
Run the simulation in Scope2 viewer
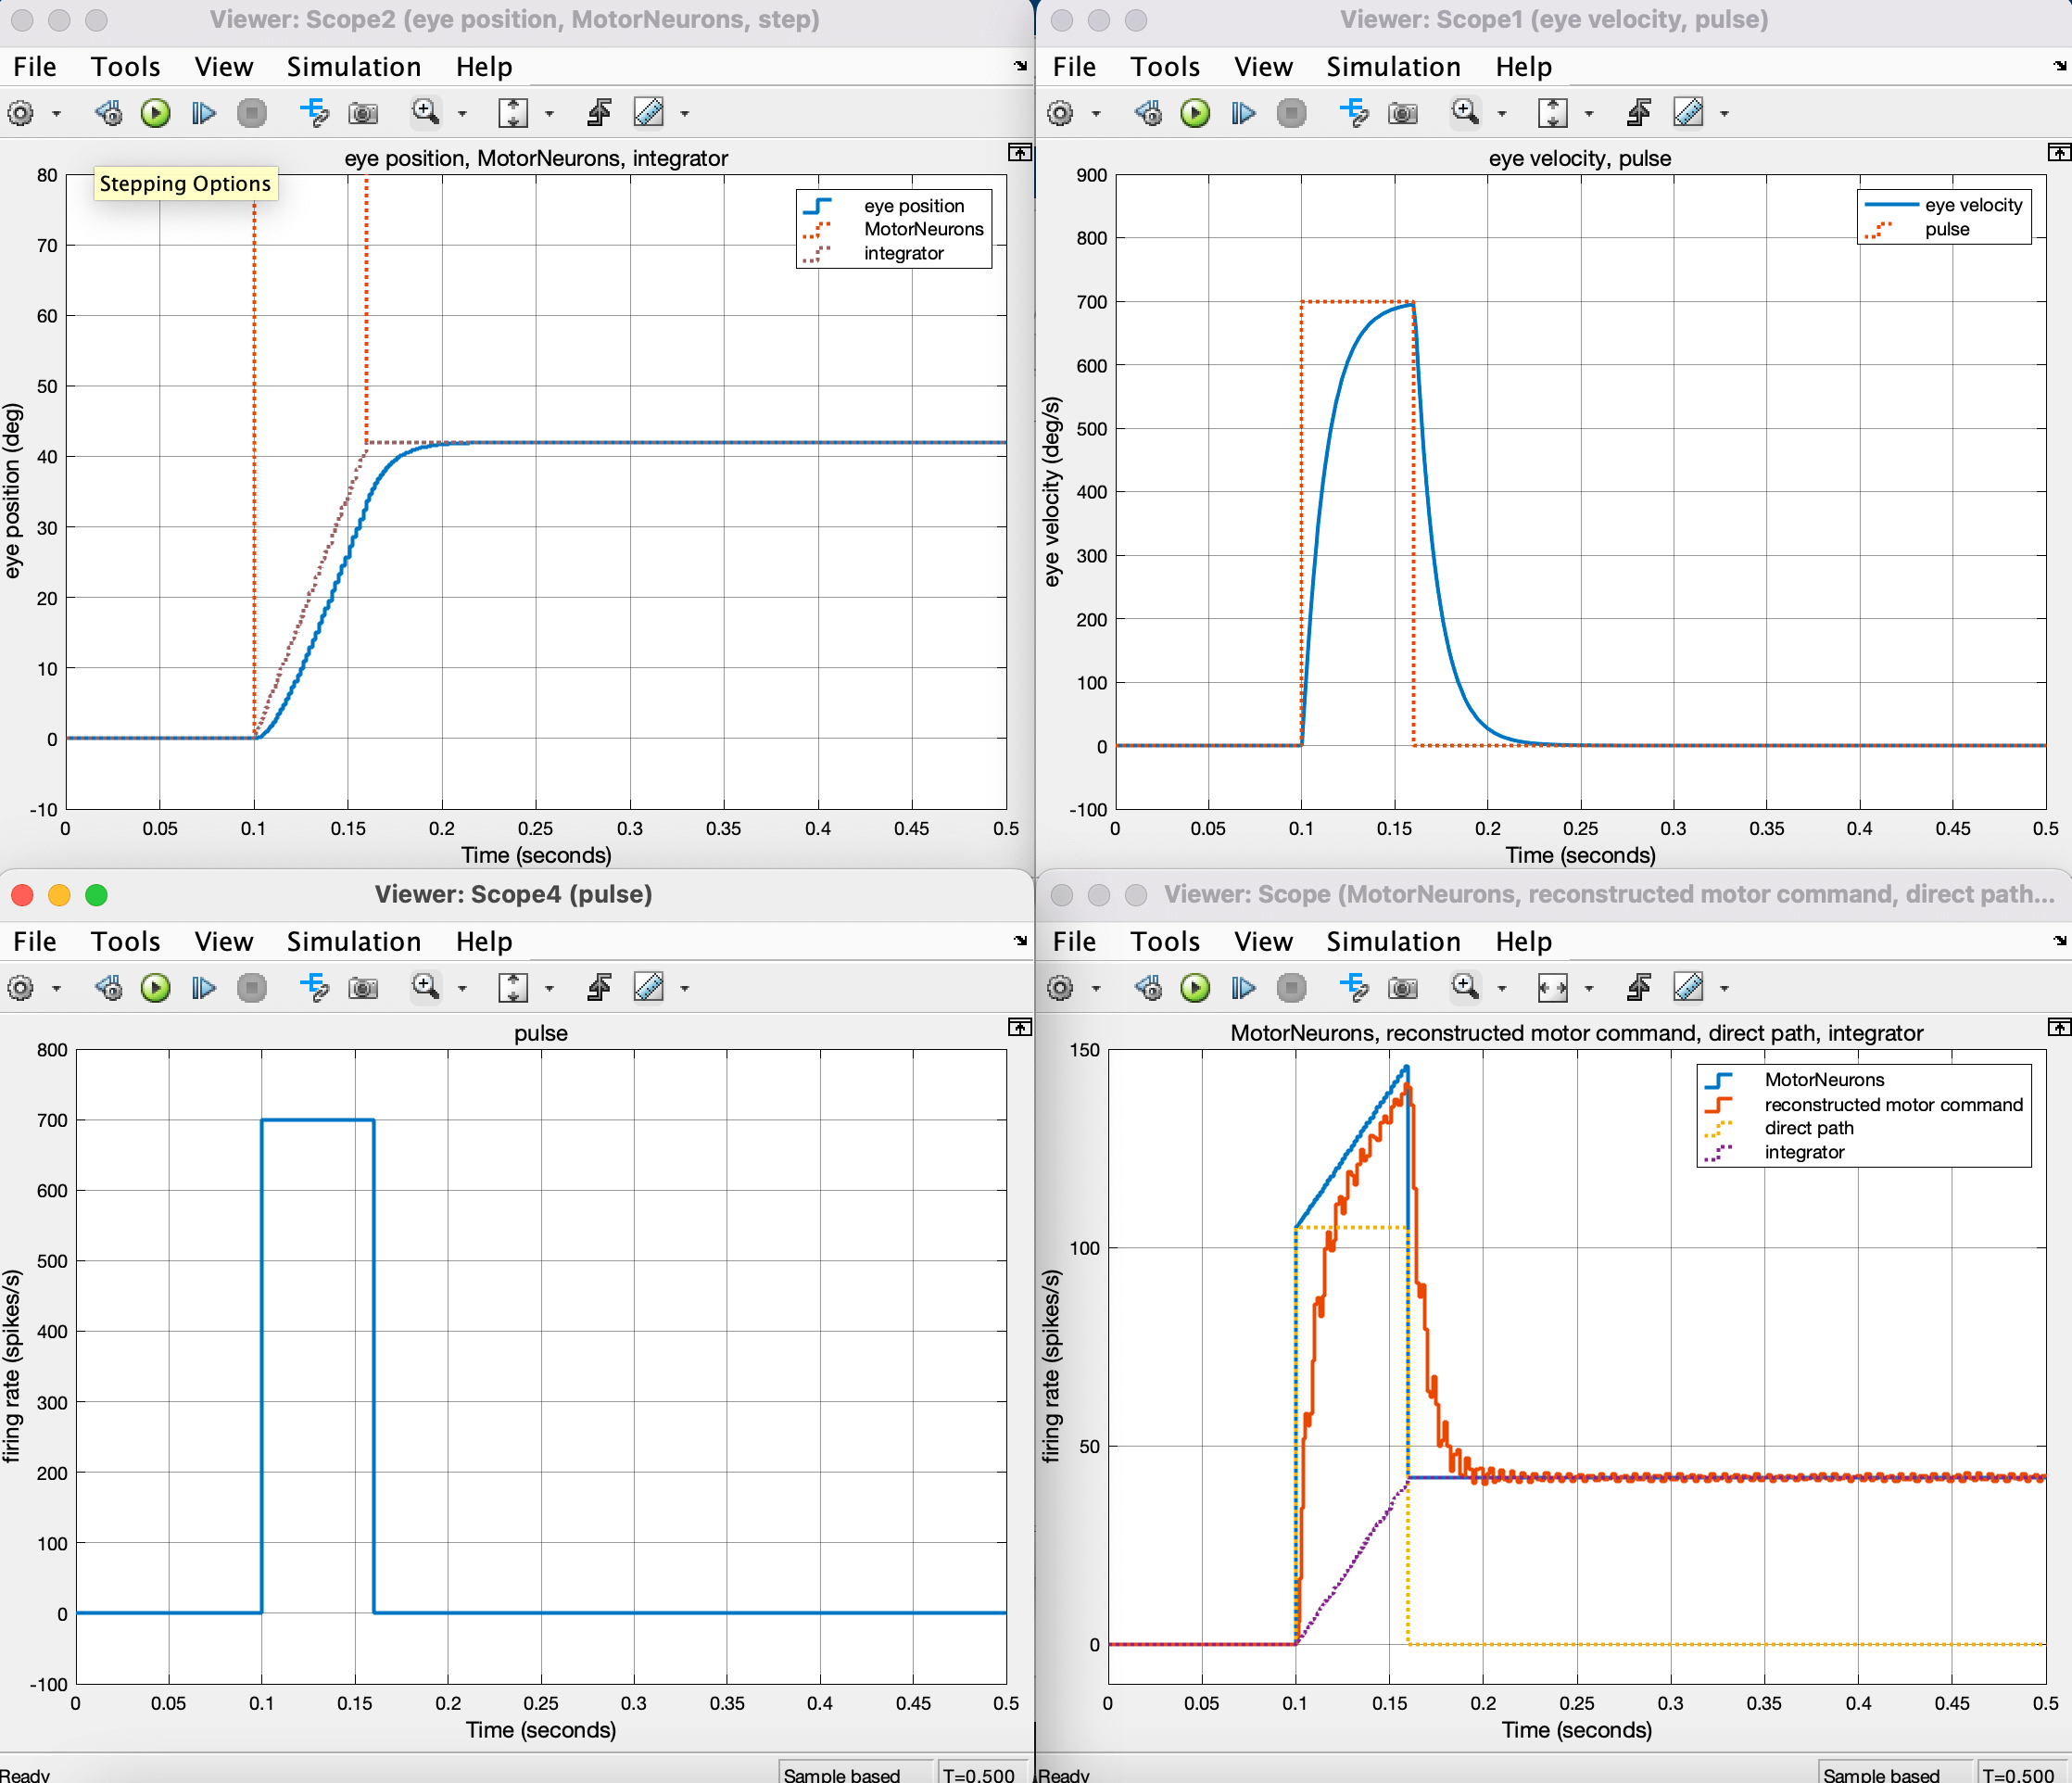[155, 113]
